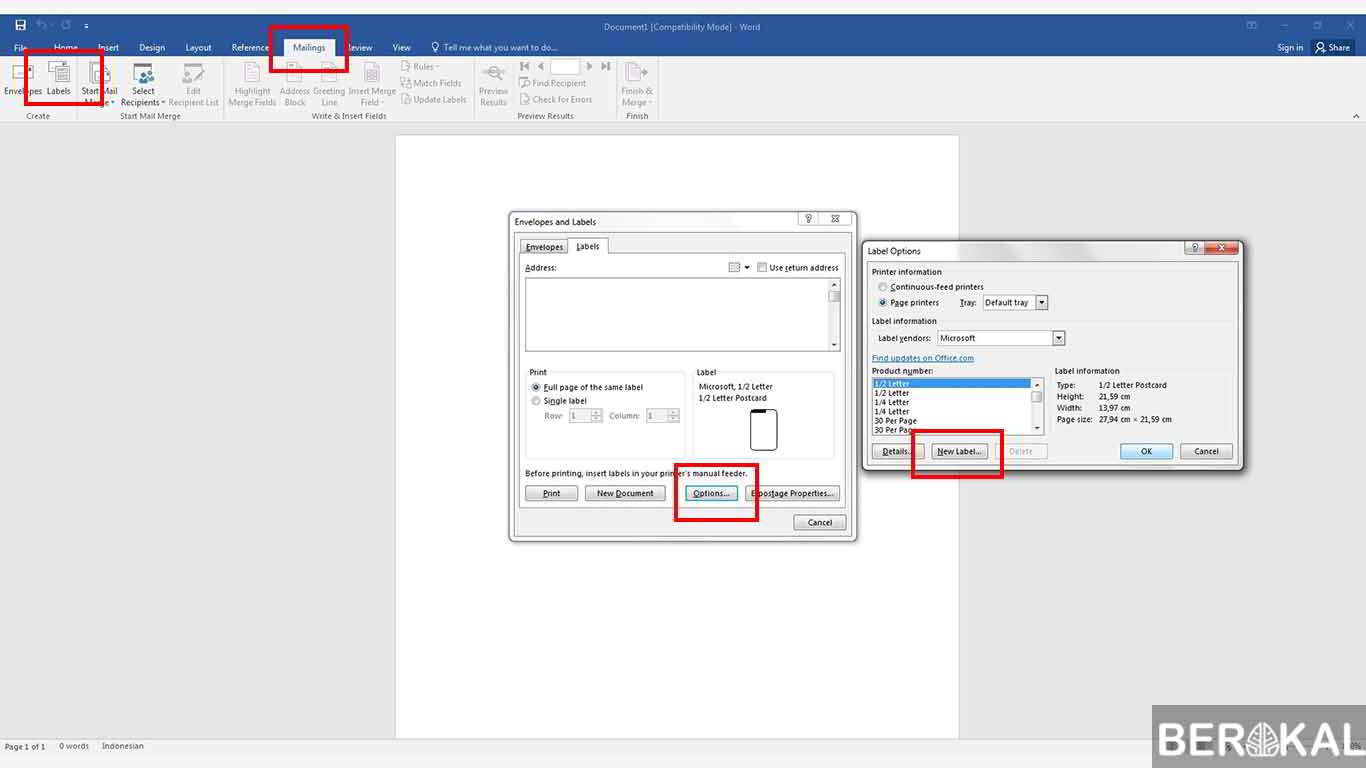This screenshot has width=1366, height=768.
Task: Open the File tab
Action: coord(20,47)
